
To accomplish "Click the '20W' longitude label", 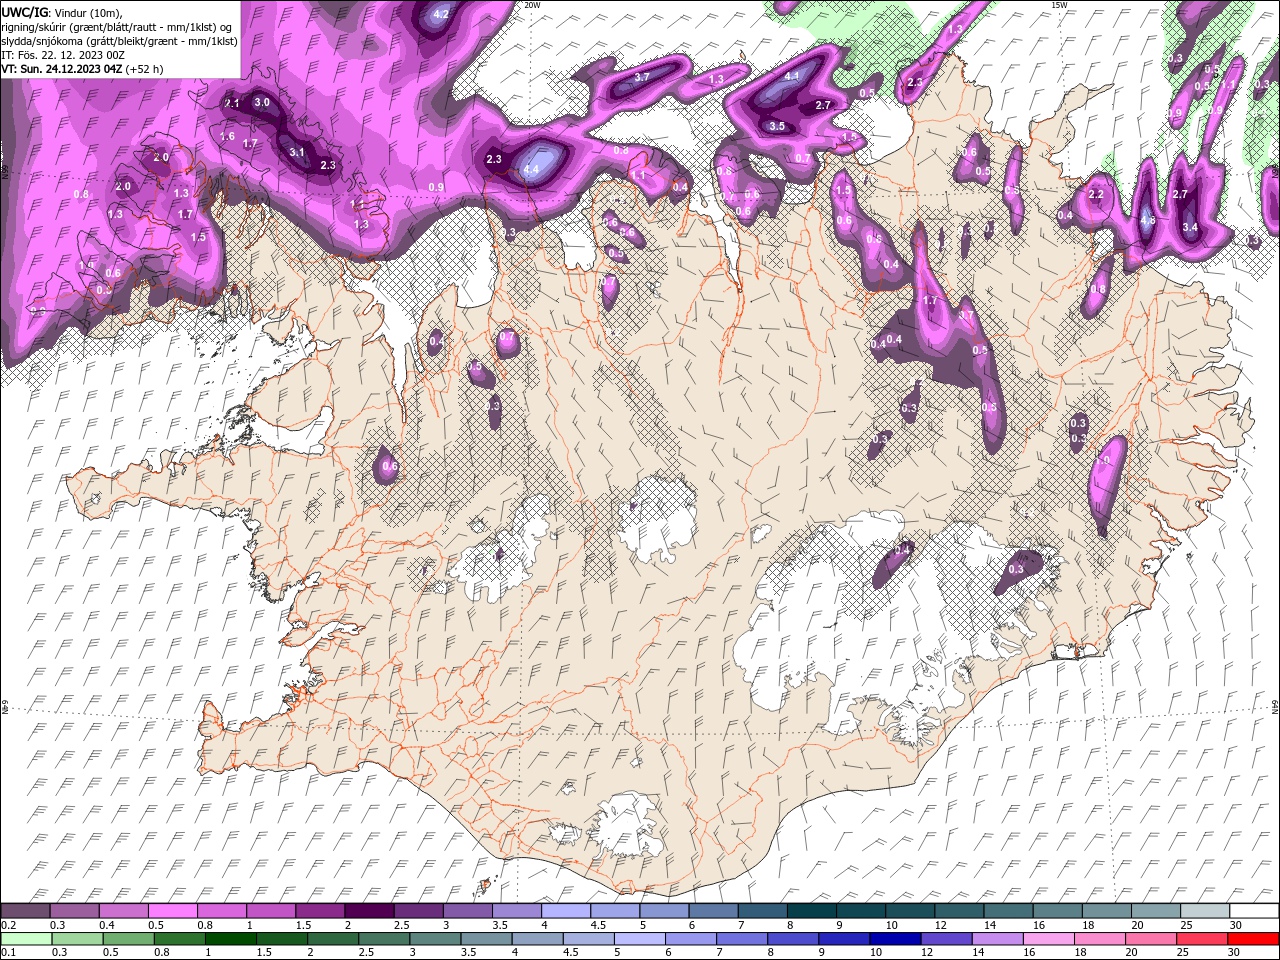I will pos(532,5).
